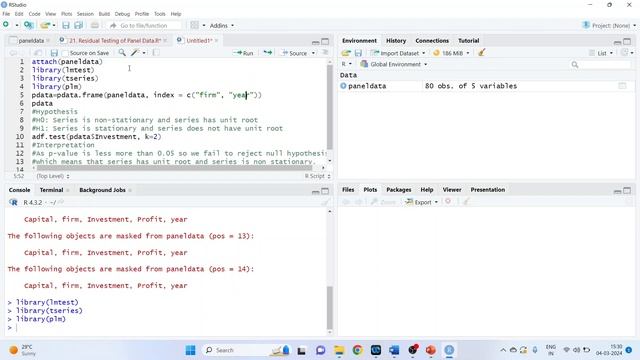This screenshot has height=360, width=640.
Task: Open the R Script file type selector
Action: click(x=318, y=176)
